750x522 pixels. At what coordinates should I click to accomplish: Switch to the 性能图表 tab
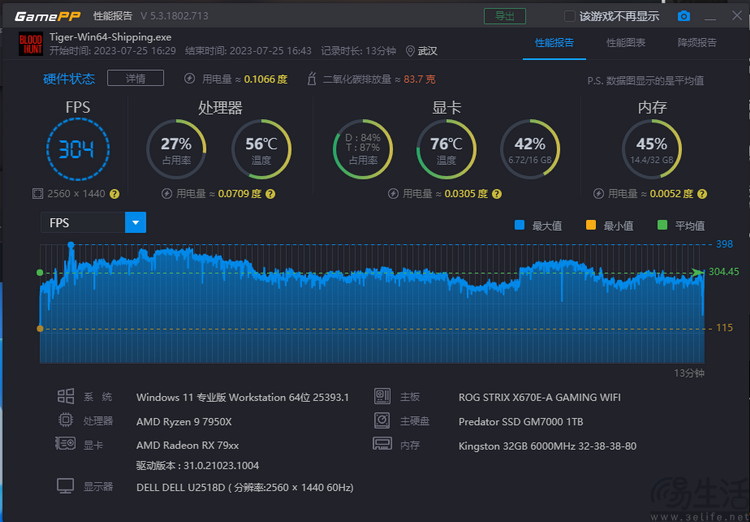(x=626, y=43)
